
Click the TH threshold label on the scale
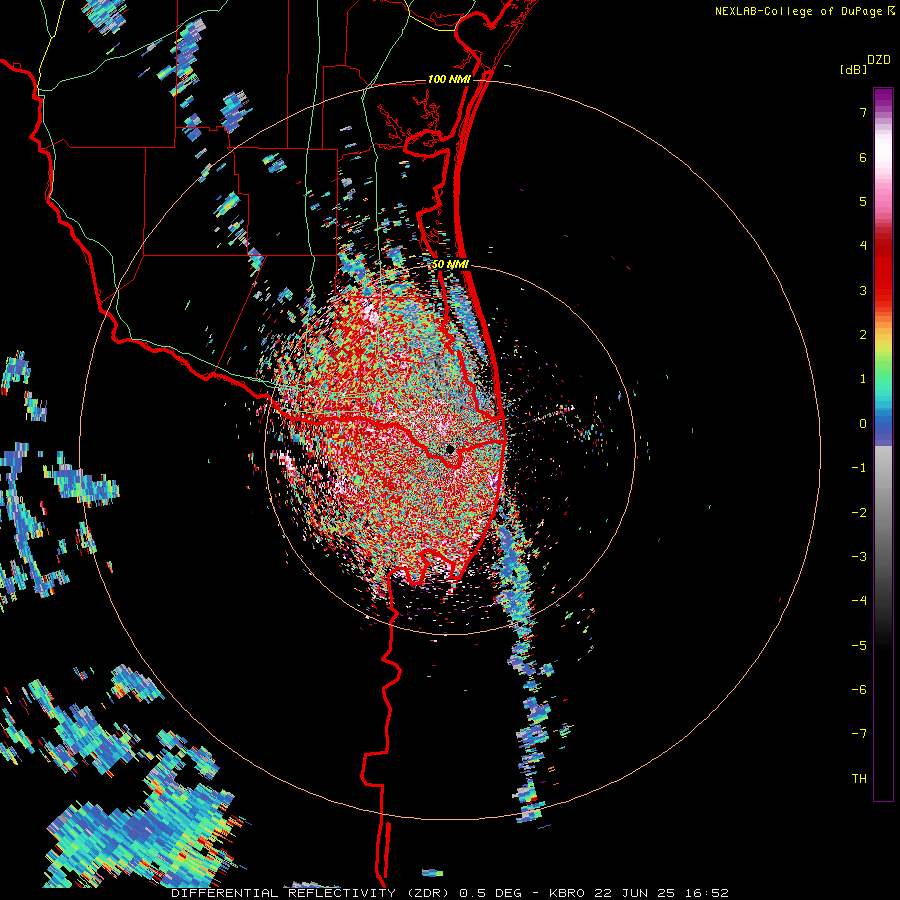pyautogui.click(x=859, y=779)
